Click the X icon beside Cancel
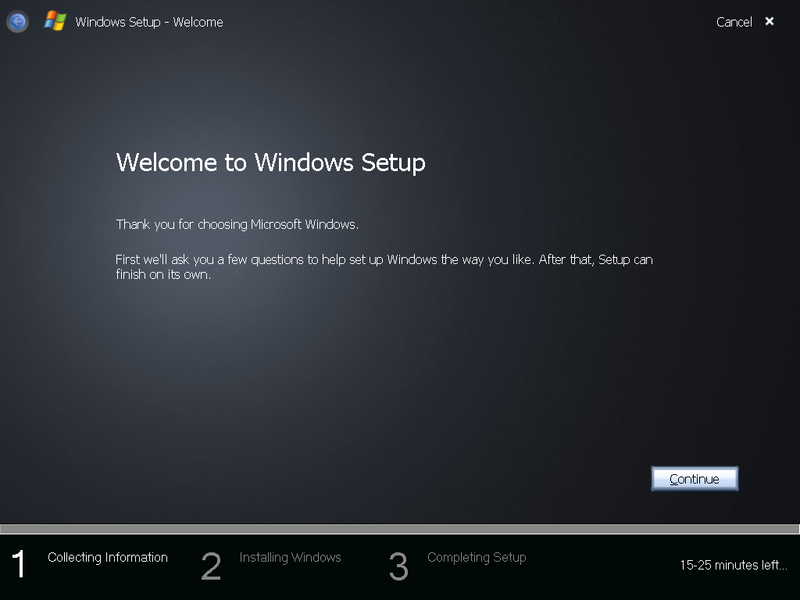The width and height of the screenshot is (800, 600). 769,21
